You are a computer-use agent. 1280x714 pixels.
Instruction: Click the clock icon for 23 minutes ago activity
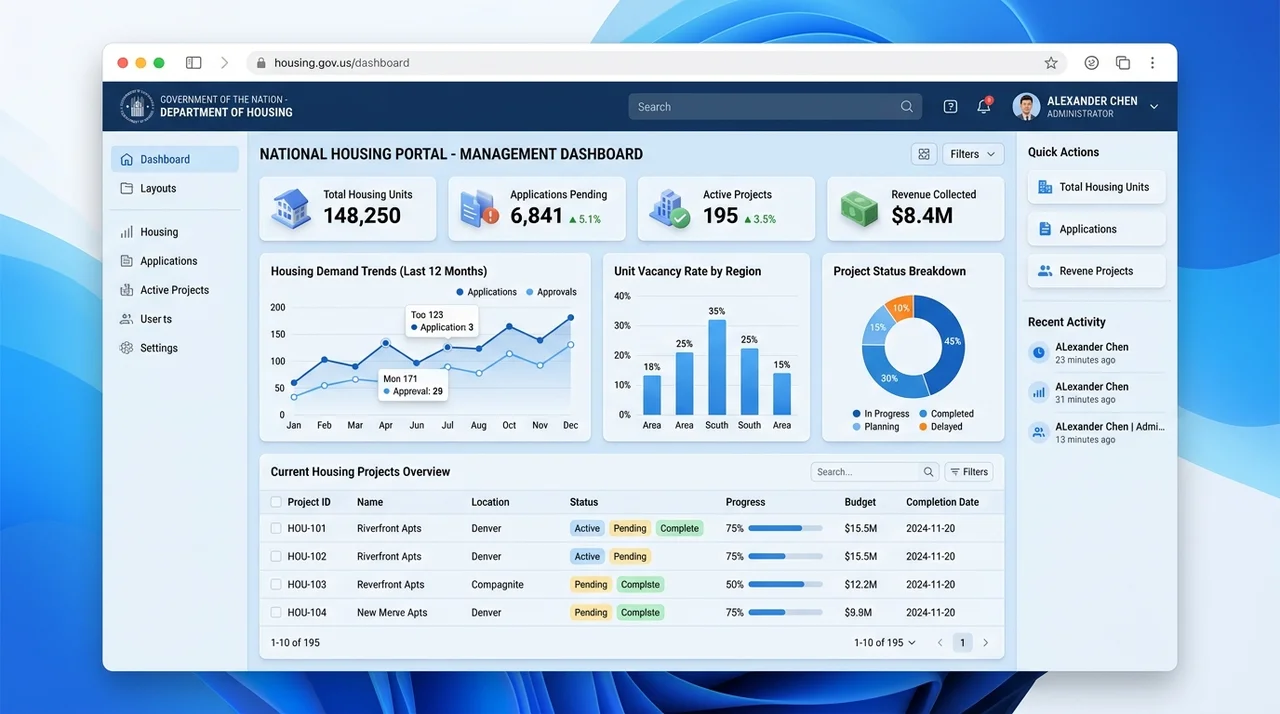pos(1038,352)
